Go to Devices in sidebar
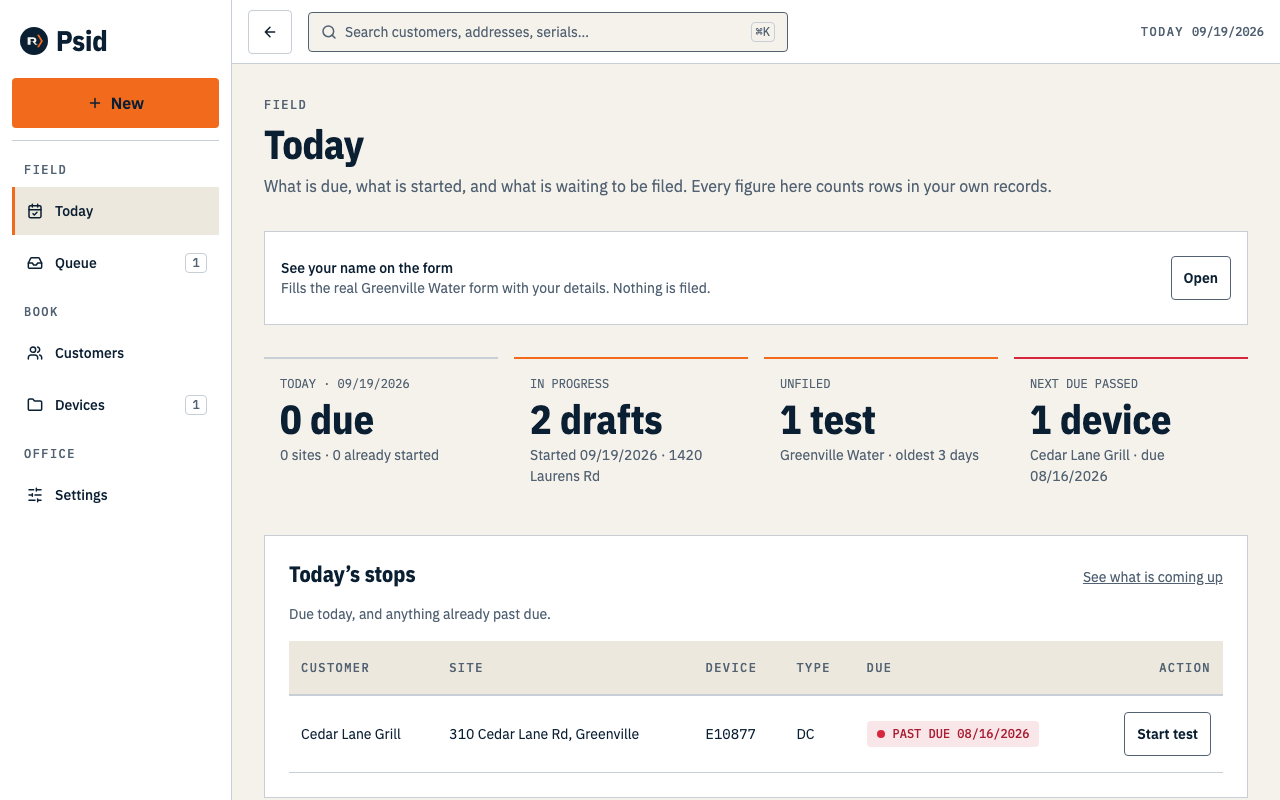The height and width of the screenshot is (800, 1280). pos(115,405)
